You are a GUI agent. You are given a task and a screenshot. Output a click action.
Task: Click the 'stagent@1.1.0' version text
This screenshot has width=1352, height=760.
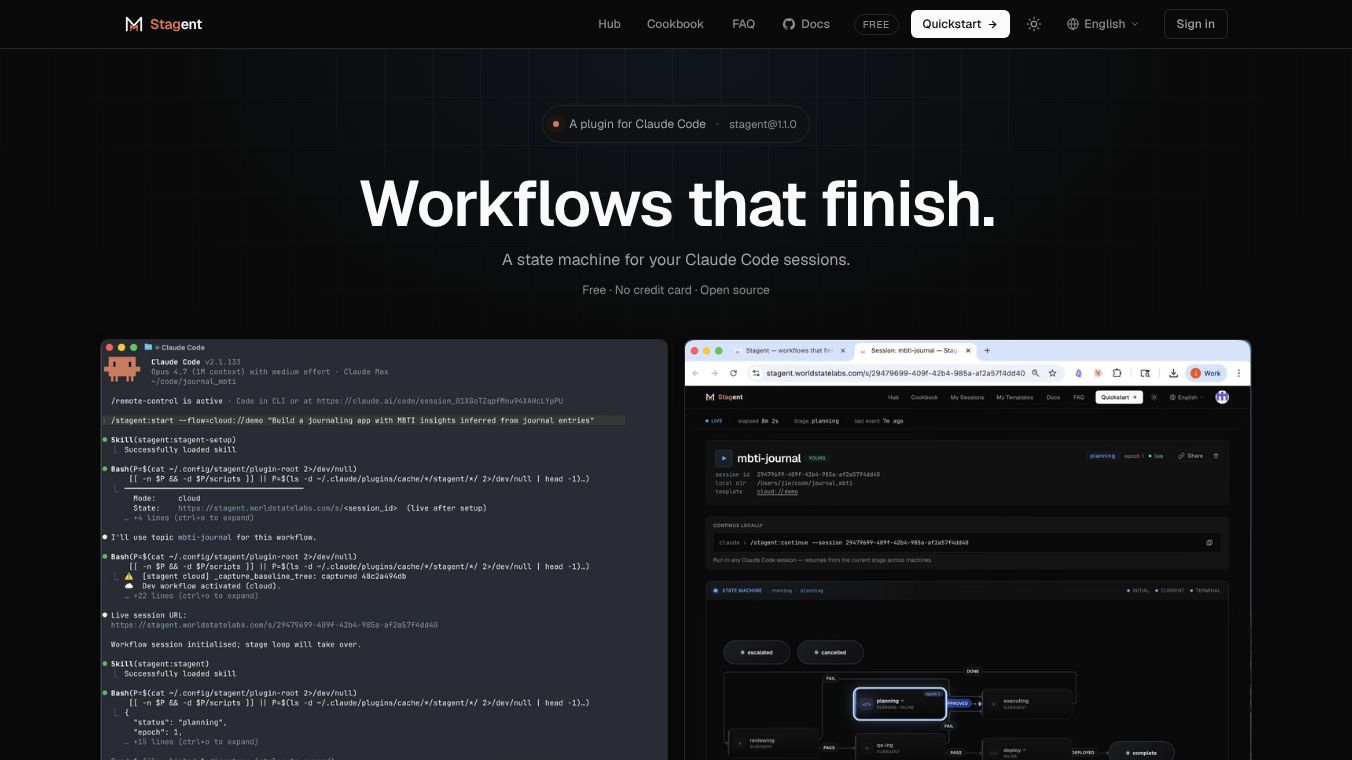pos(762,124)
